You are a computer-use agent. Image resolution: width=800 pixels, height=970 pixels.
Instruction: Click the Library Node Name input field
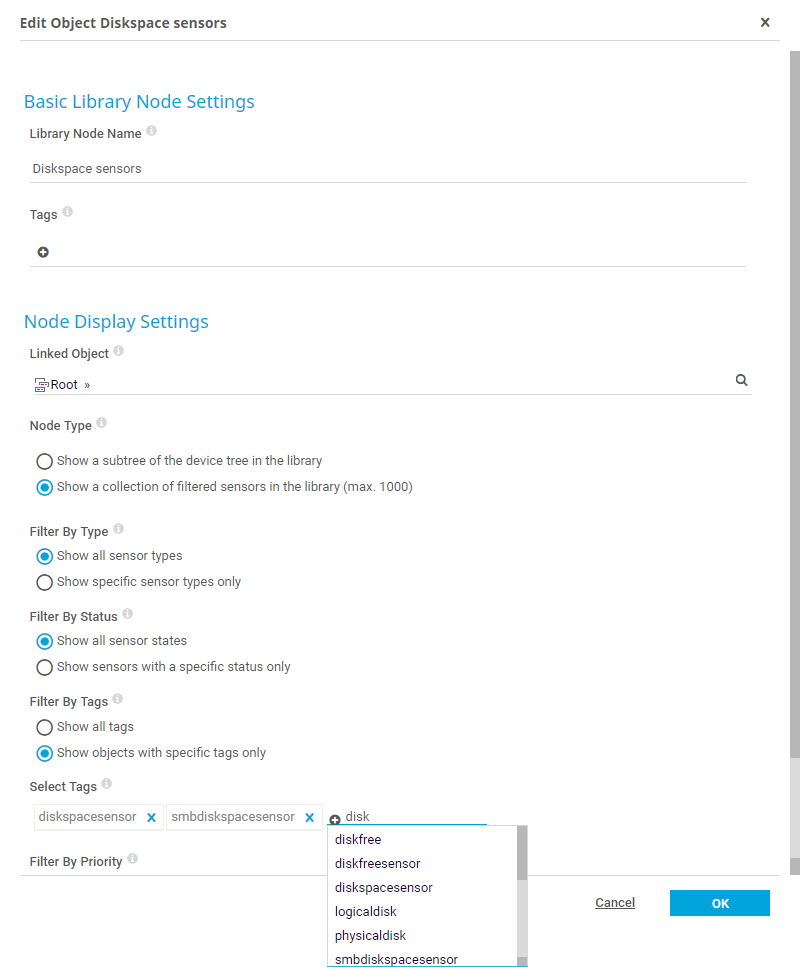pos(388,169)
